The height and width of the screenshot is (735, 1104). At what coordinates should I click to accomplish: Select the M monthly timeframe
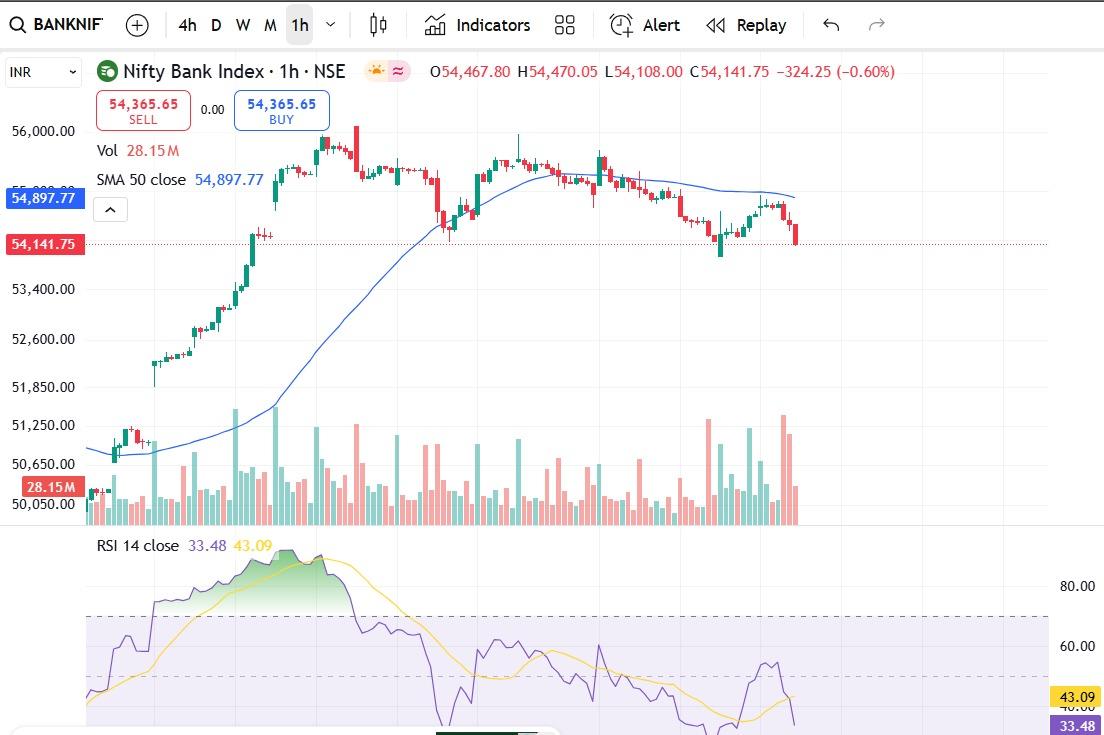tap(270, 25)
